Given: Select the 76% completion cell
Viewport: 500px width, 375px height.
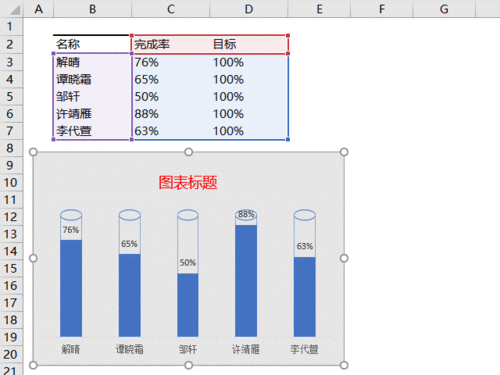Looking at the screenshot, I should click(x=171, y=62).
